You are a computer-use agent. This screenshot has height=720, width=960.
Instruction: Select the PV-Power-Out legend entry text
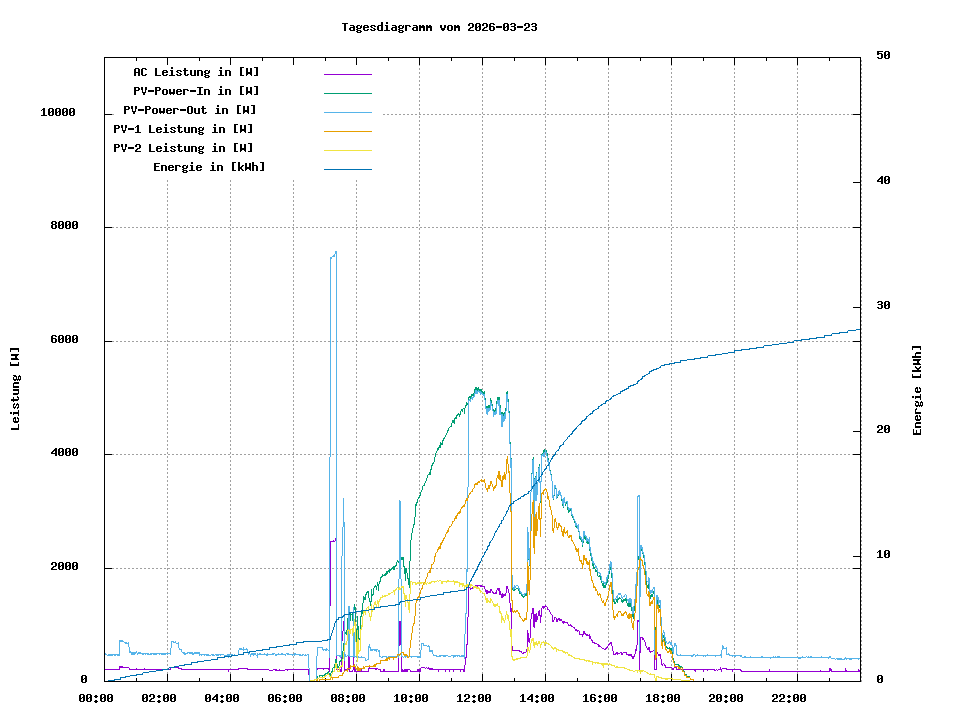[189, 110]
